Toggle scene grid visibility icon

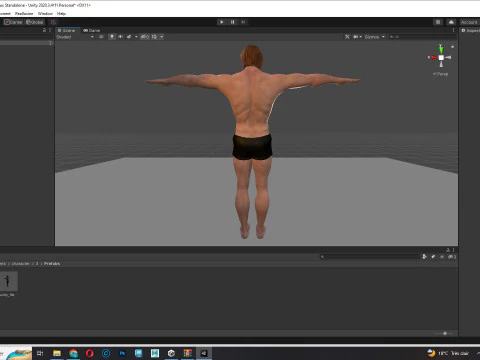154,37
